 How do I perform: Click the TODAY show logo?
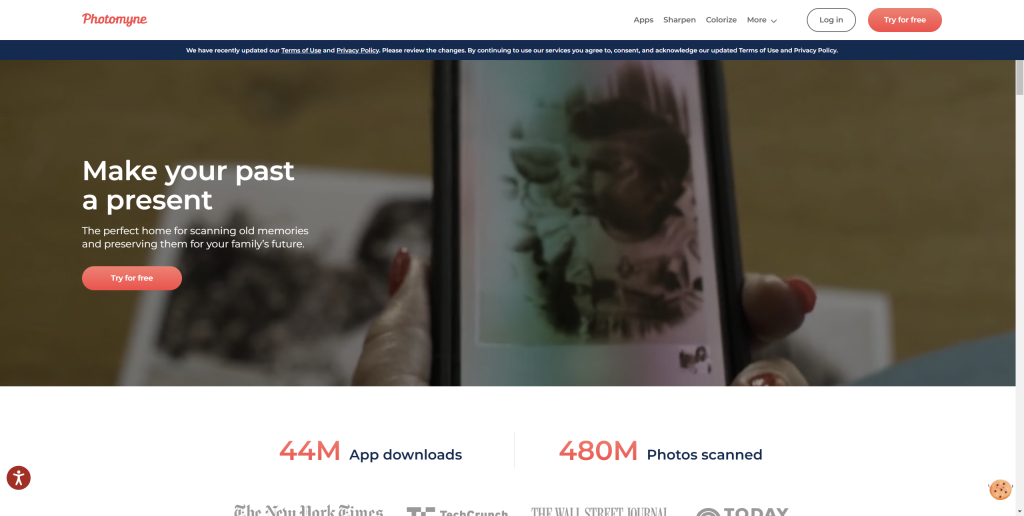pyautogui.click(x=742, y=511)
